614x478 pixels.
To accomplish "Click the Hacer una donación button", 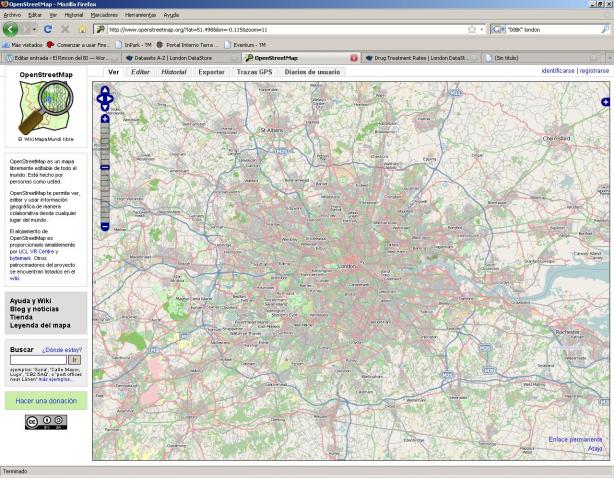I will click(45, 400).
